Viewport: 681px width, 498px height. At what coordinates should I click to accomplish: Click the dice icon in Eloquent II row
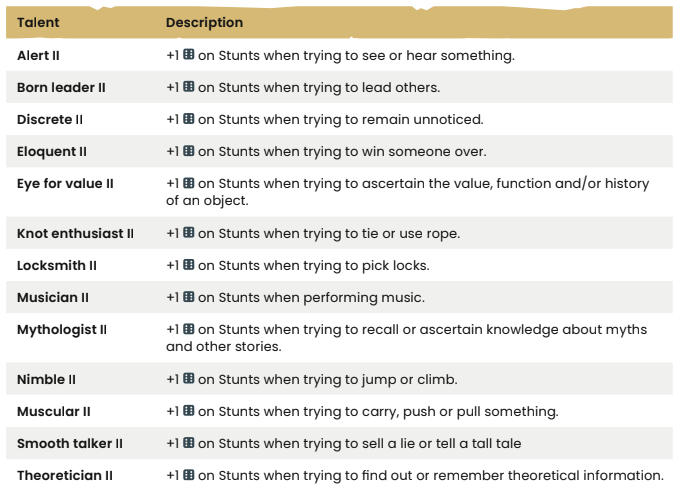188,151
